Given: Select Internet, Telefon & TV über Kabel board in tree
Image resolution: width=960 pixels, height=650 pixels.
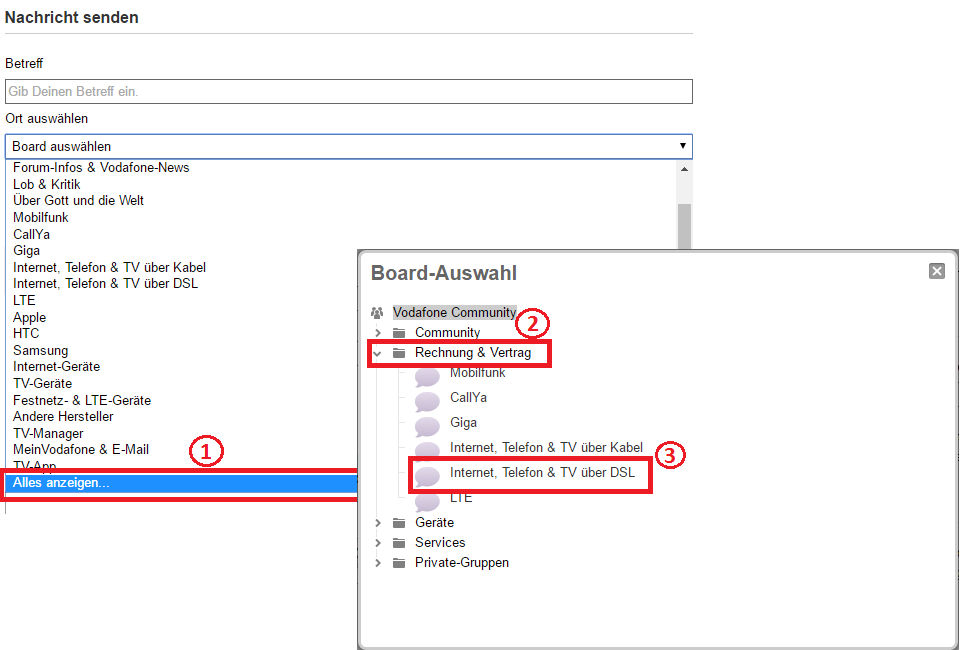Looking at the screenshot, I should point(546,448).
